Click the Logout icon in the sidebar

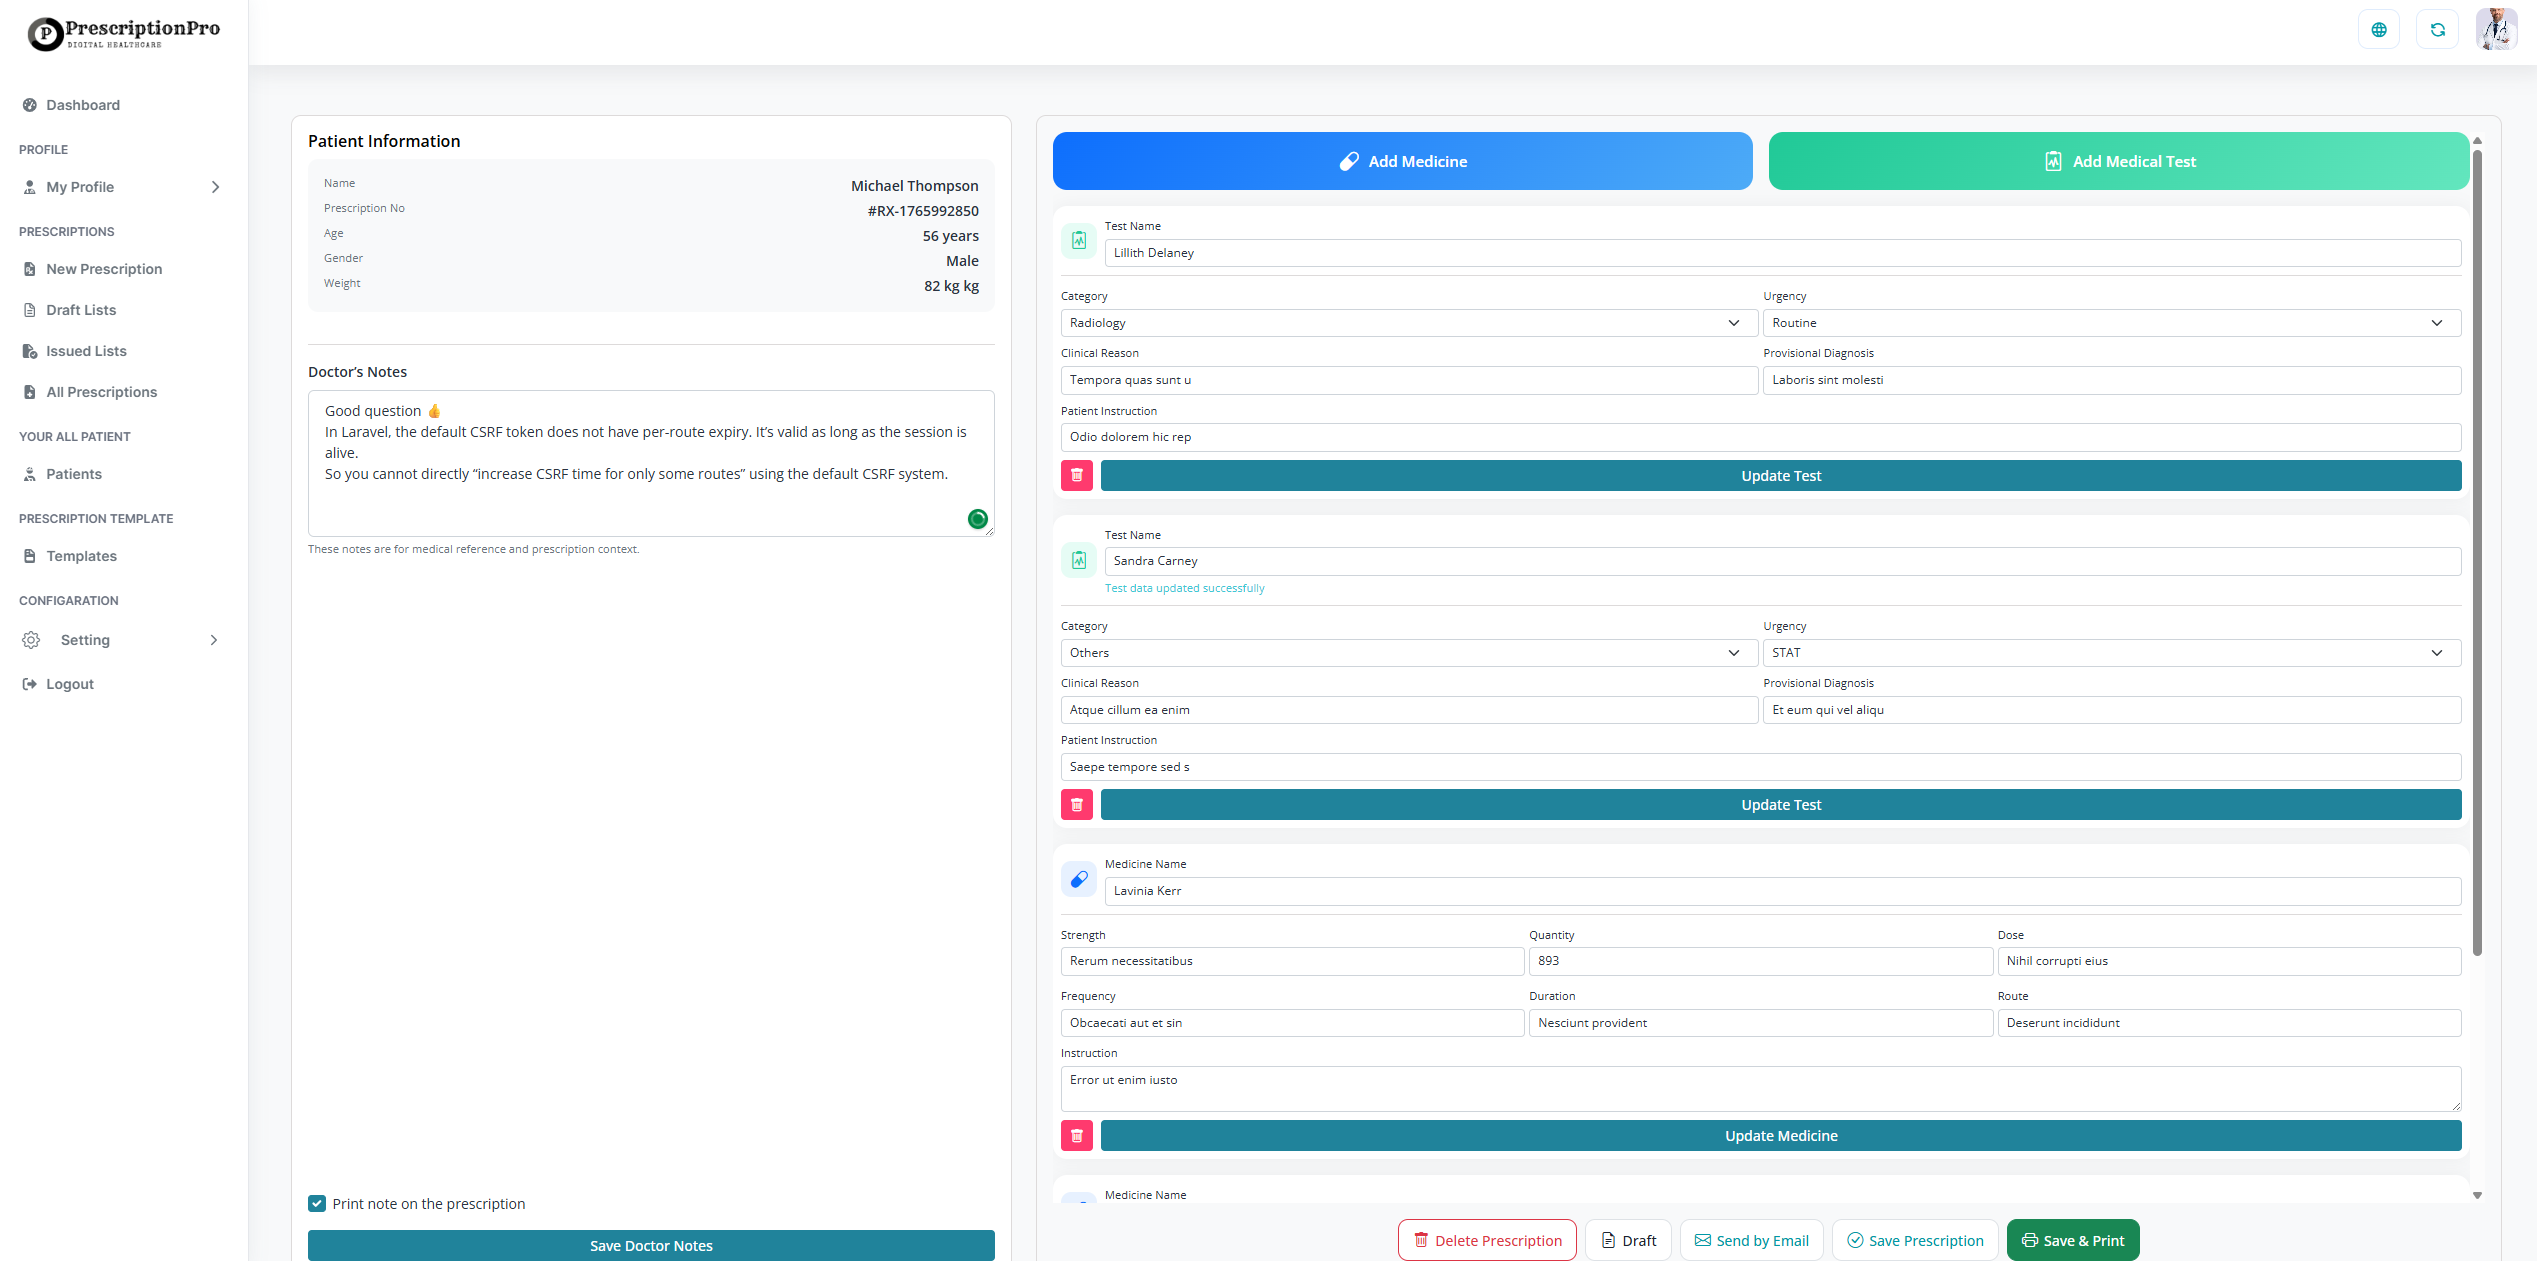pyautogui.click(x=30, y=683)
